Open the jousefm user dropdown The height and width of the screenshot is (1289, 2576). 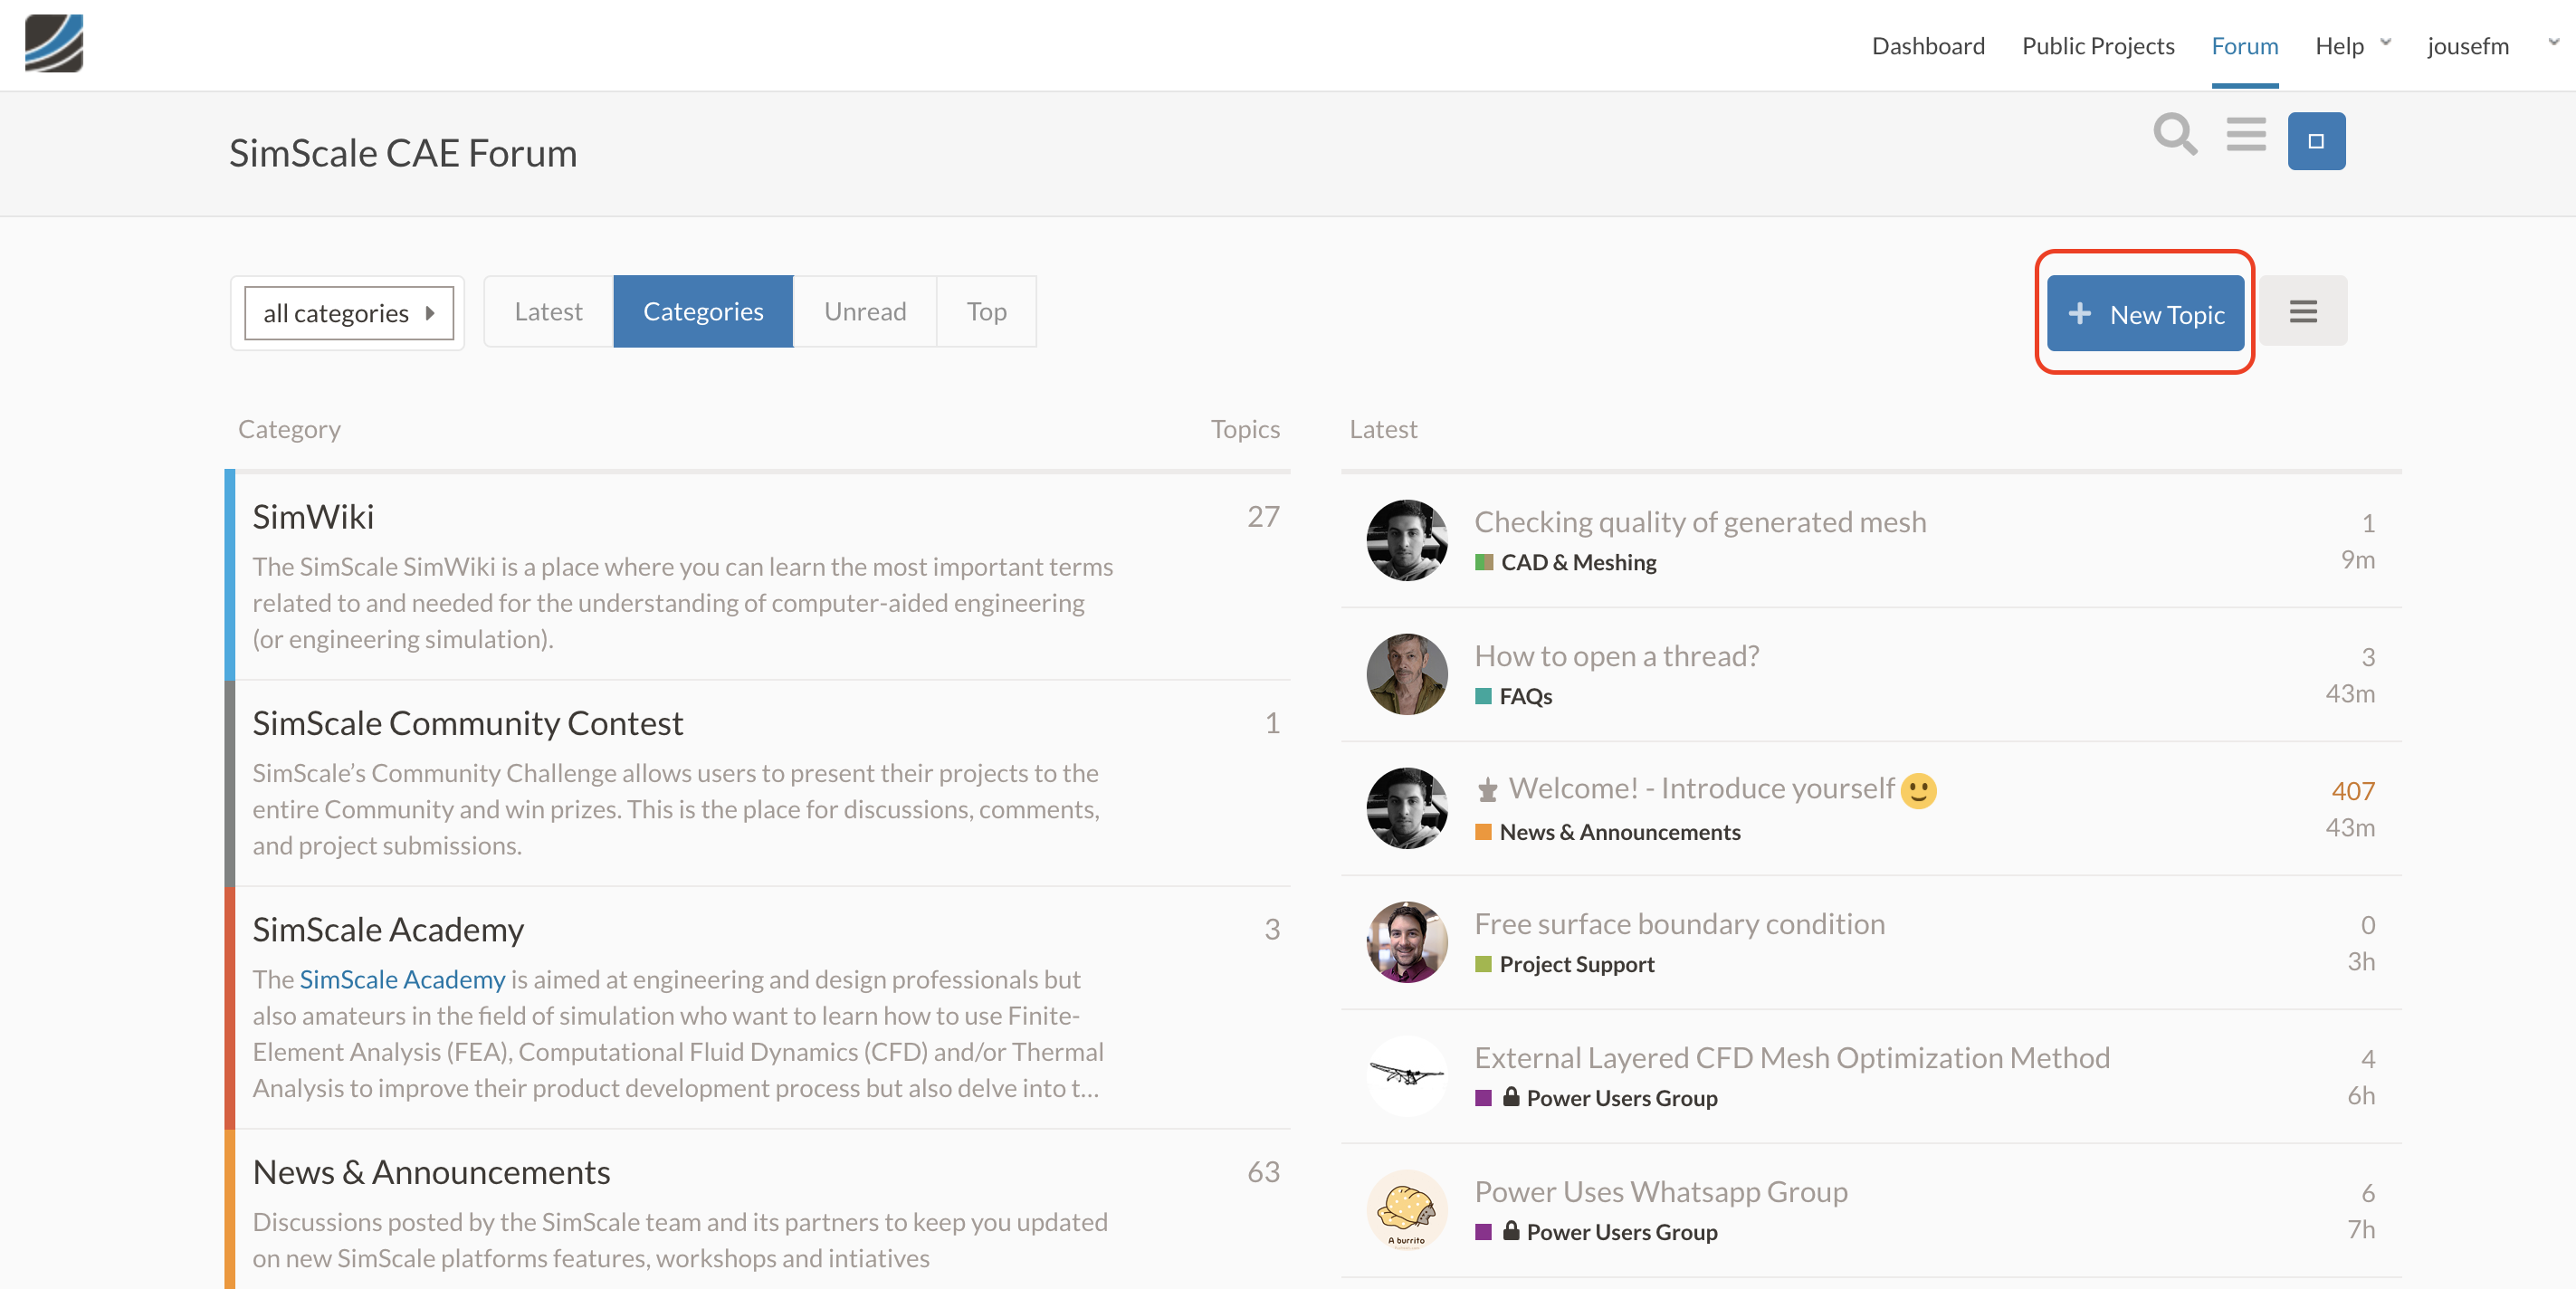coord(2553,43)
